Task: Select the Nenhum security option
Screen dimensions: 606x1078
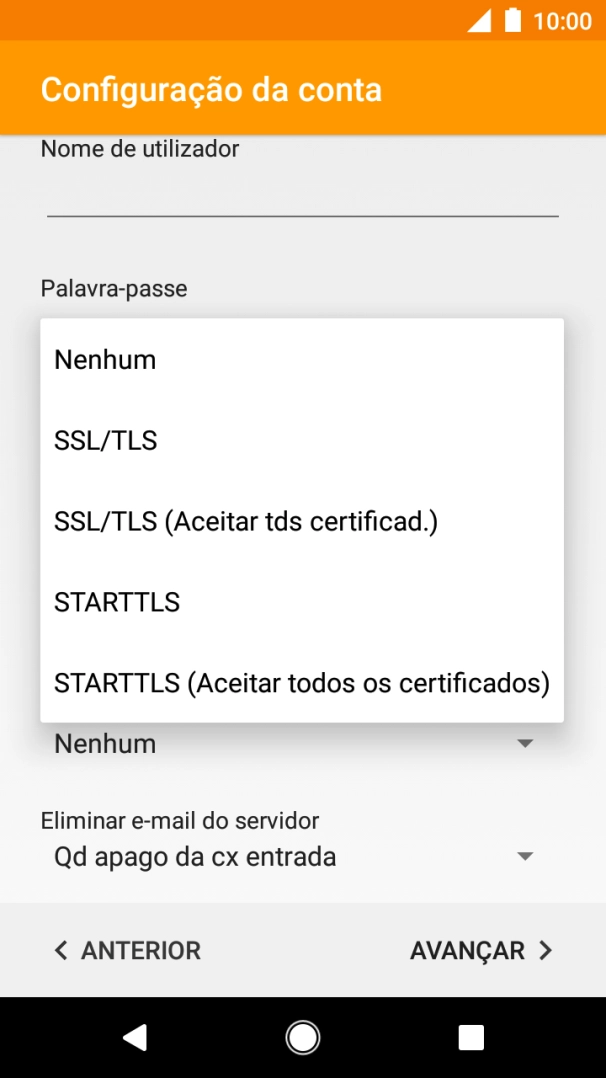Action: (x=105, y=359)
